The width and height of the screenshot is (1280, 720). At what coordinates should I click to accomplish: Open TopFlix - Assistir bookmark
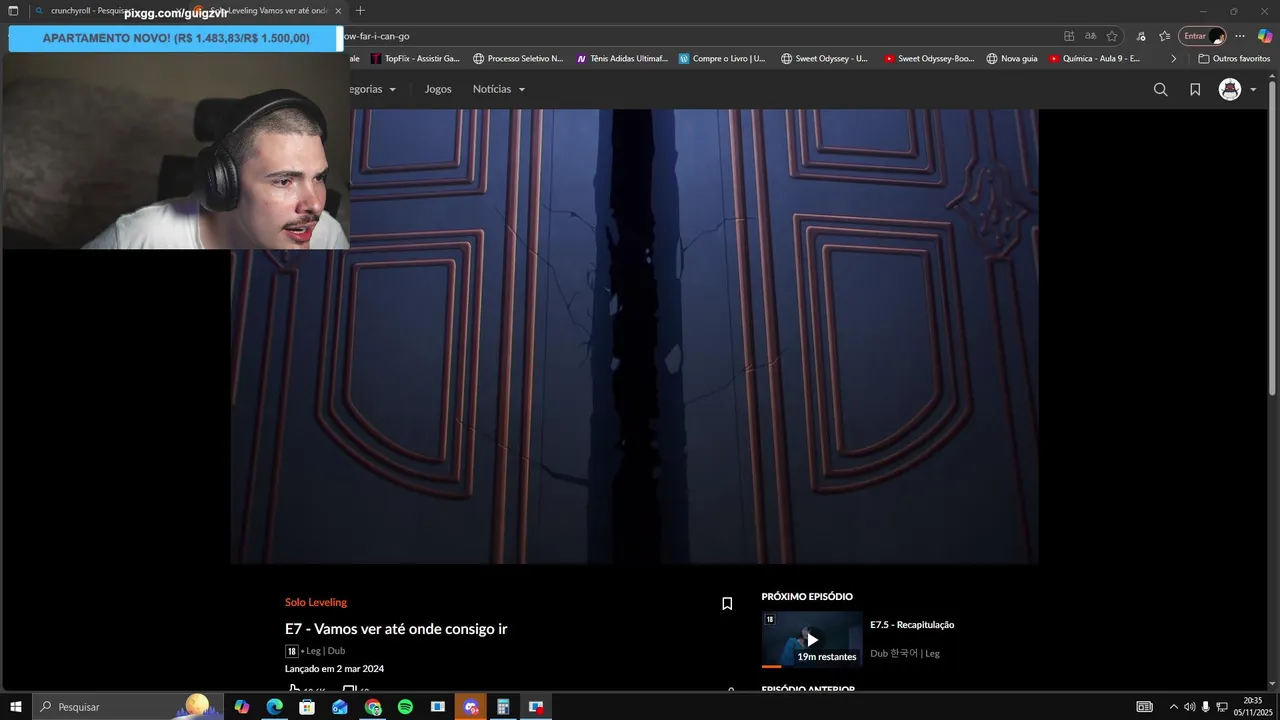coord(415,59)
